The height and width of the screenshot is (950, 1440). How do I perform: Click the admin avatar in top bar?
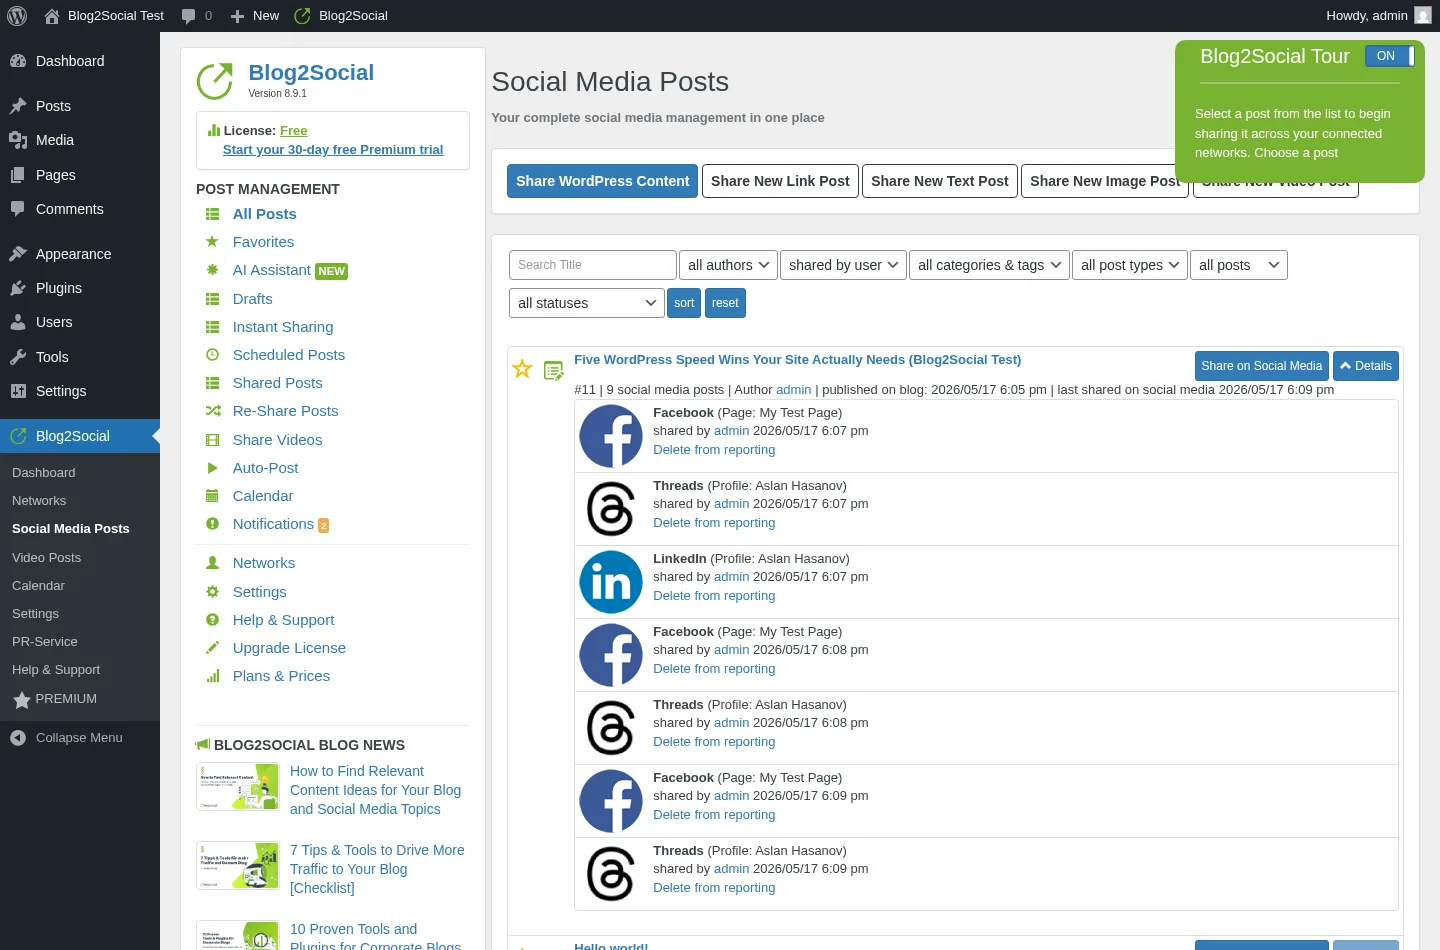(1423, 16)
